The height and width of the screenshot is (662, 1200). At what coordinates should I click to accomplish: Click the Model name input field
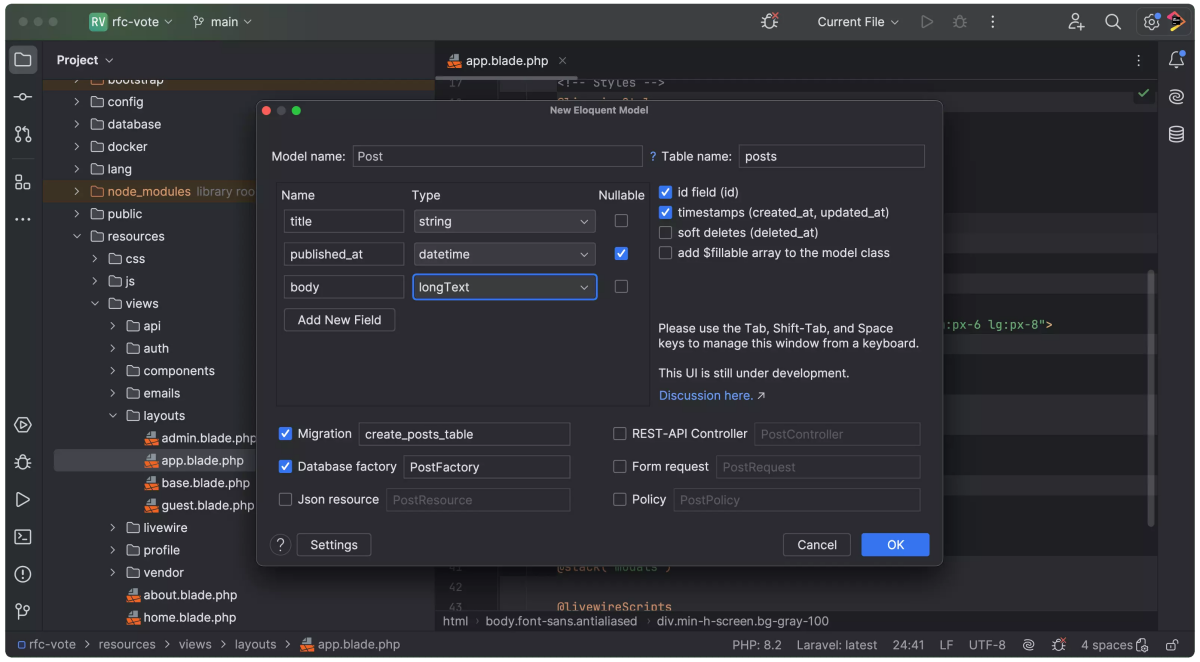pyautogui.click(x=497, y=156)
